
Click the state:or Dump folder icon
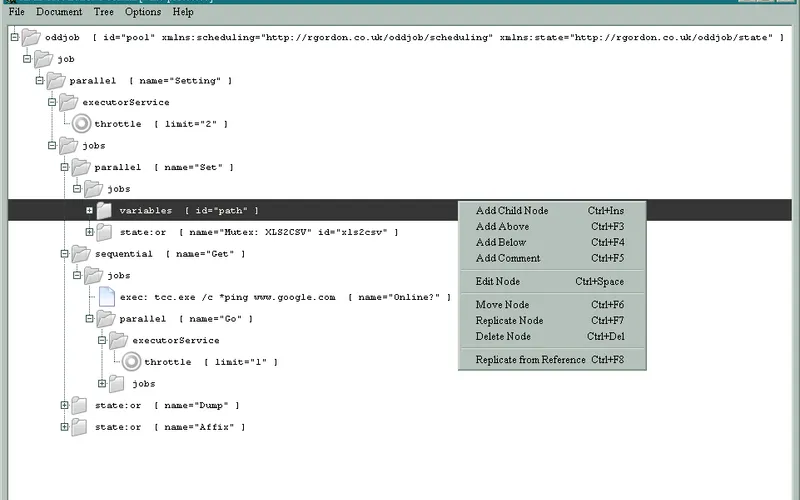click(79, 405)
